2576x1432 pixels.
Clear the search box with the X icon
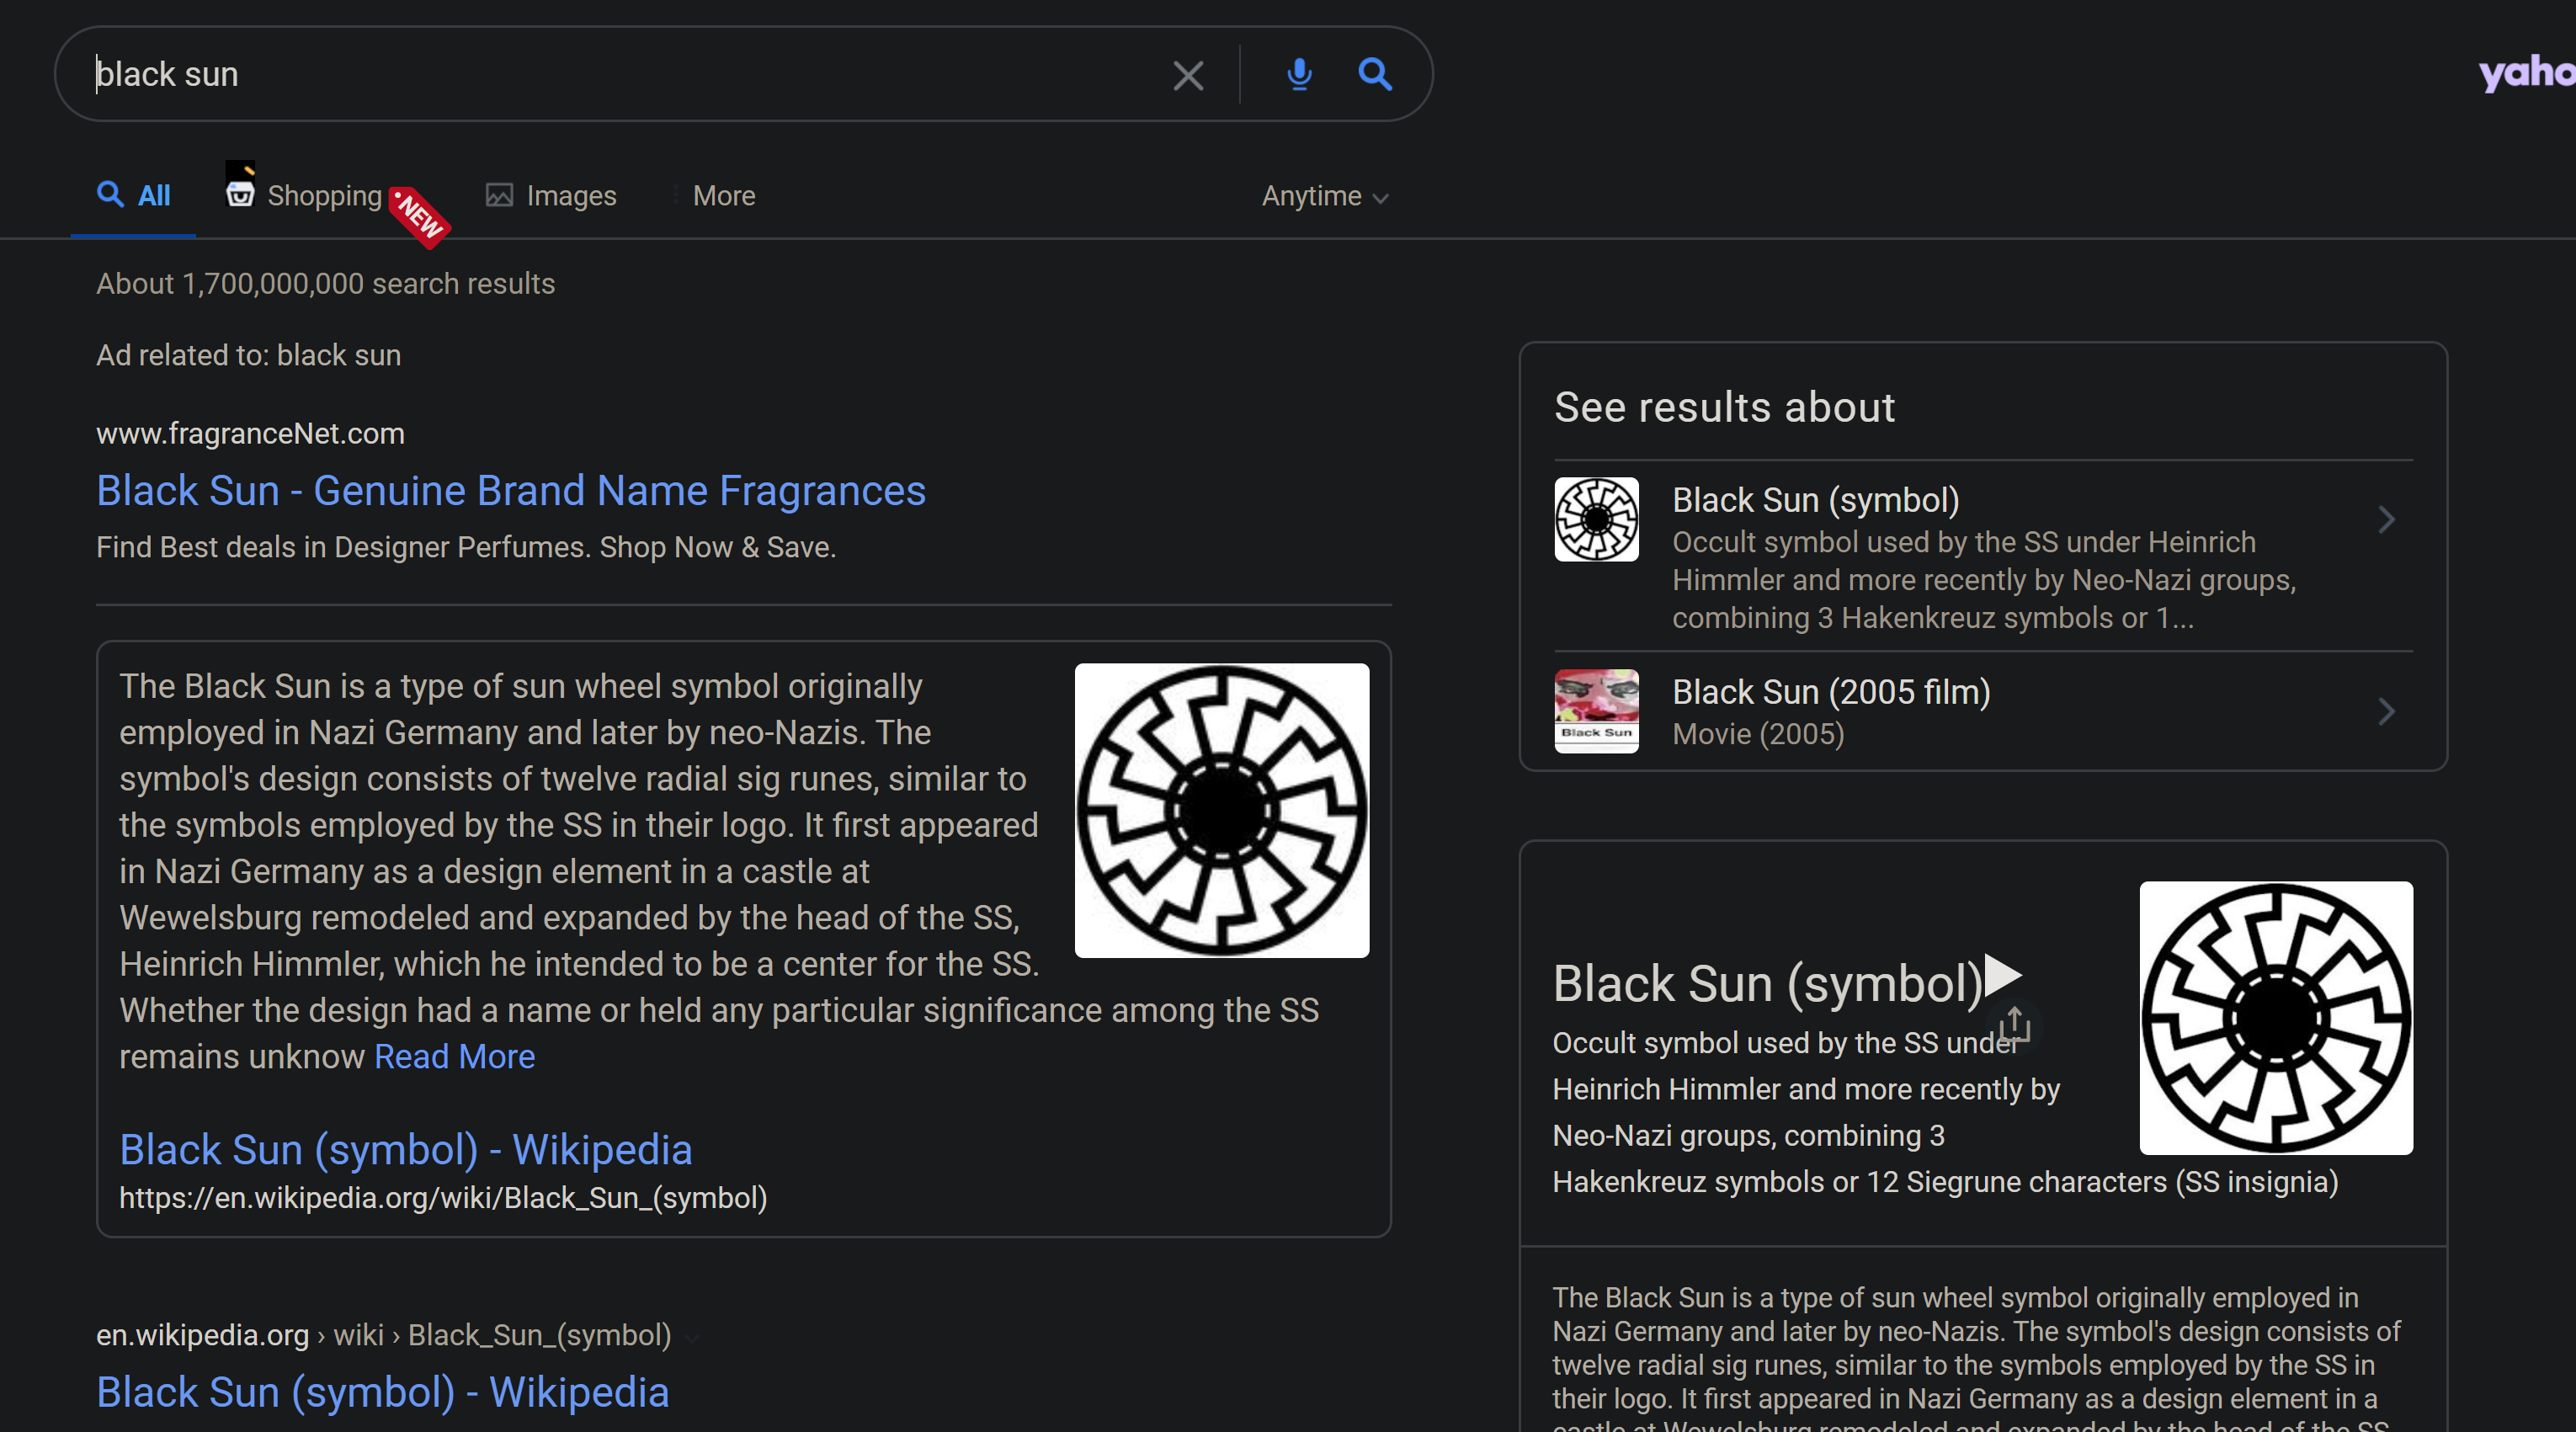tap(1188, 75)
